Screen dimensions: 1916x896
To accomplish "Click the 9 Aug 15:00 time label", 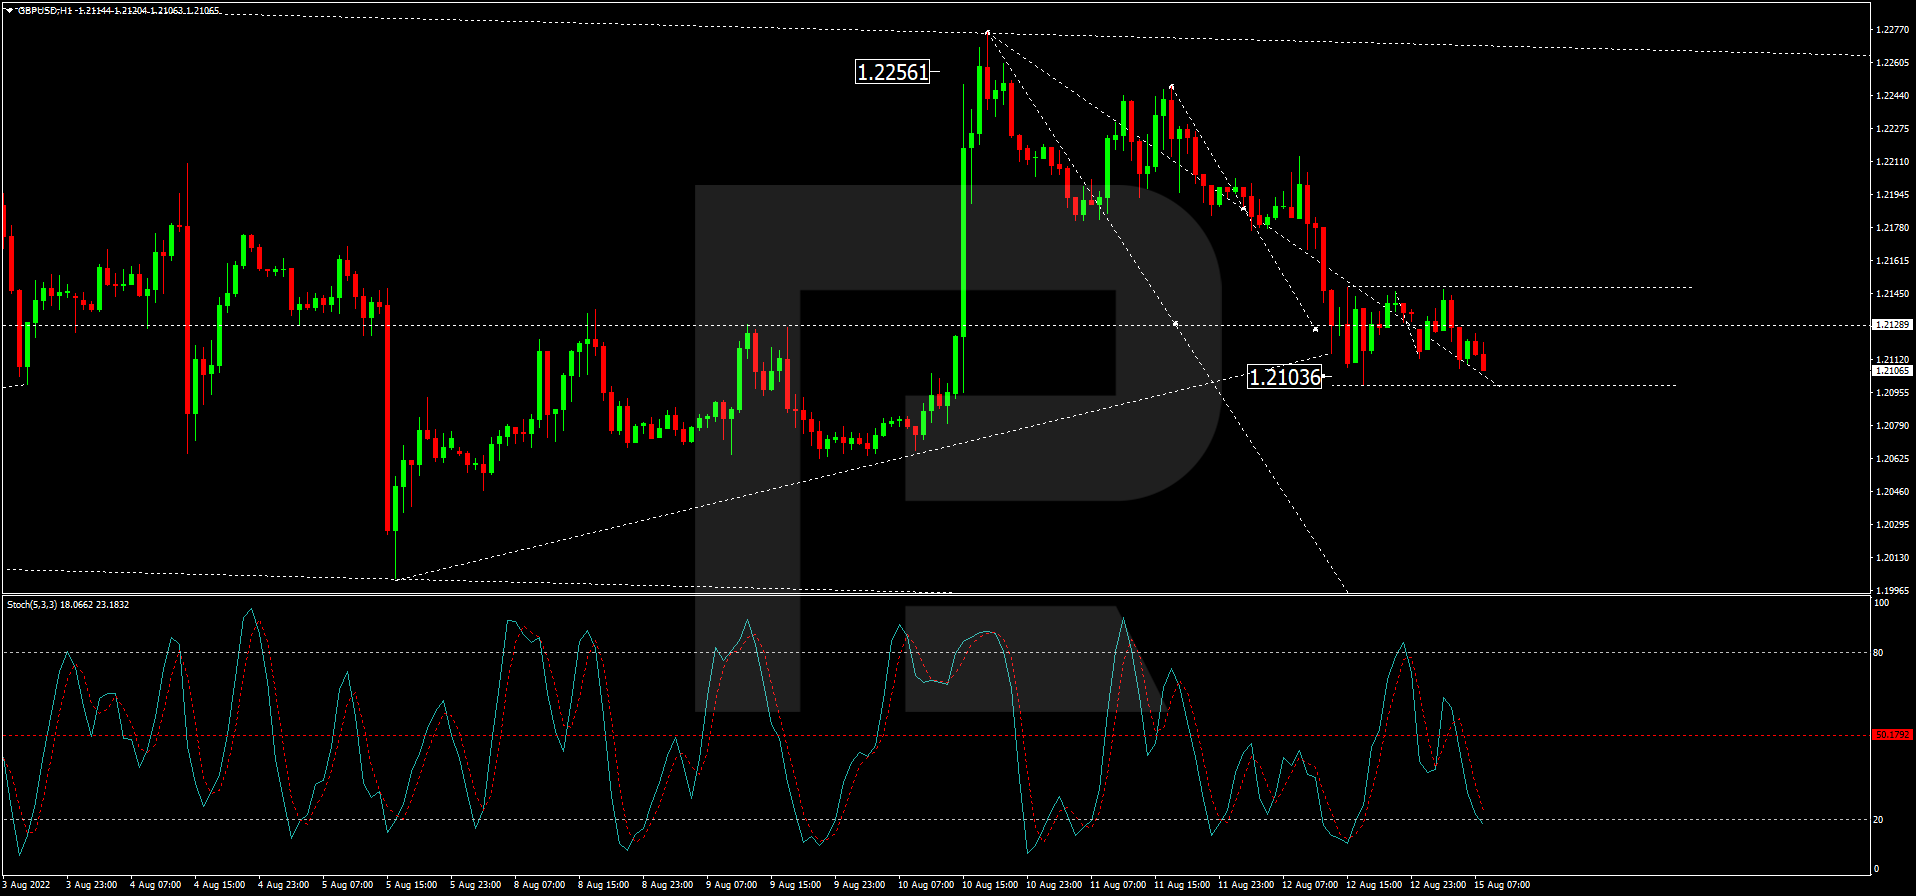I will (796, 885).
